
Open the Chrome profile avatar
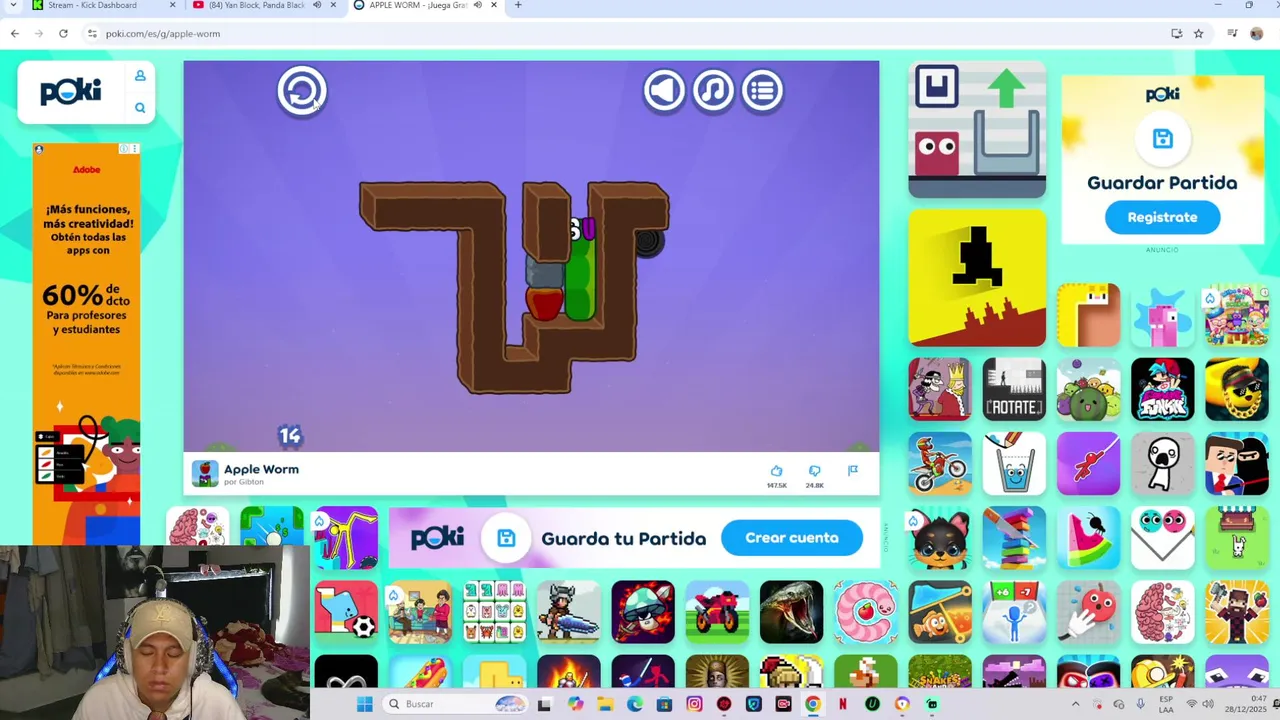click(1257, 33)
